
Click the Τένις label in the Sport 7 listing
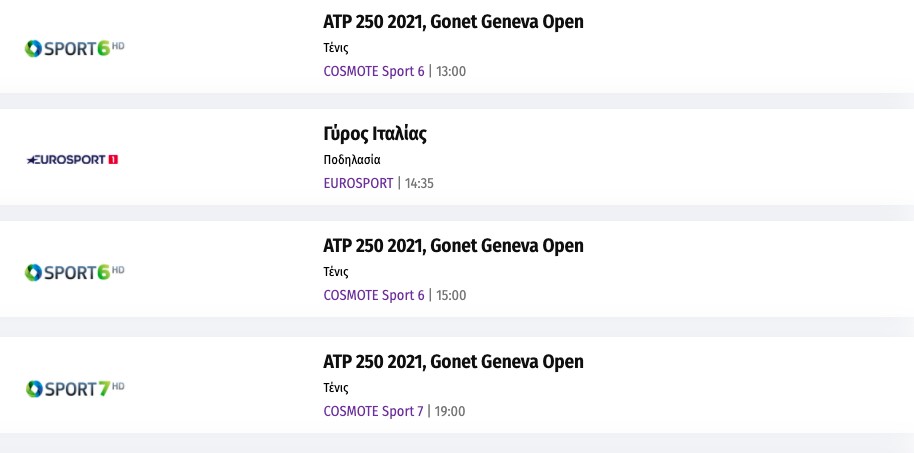click(336, 387)
